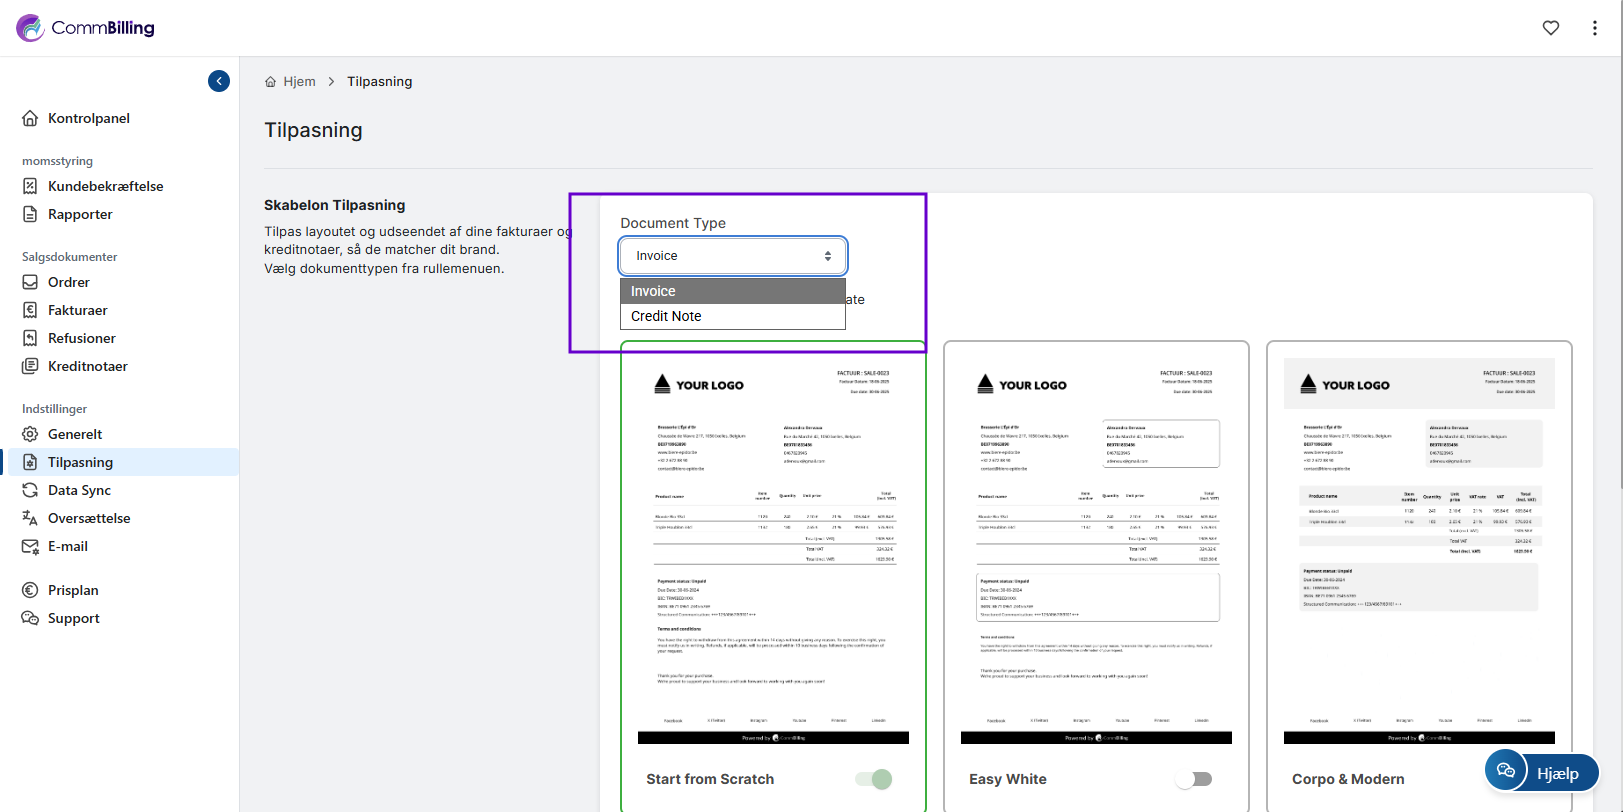Choose Invoice option in dropdown list
The width and height of the screenshot is (1623, 812).
(653, 291)
